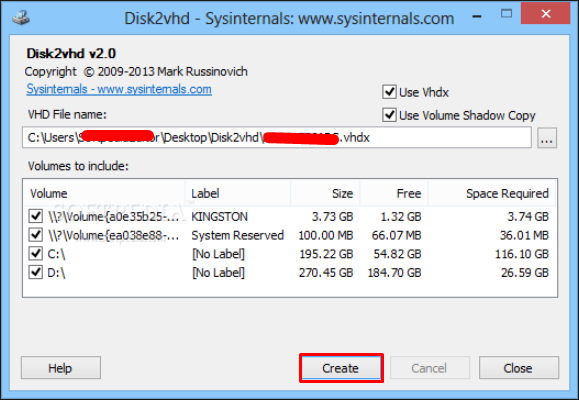Toggle the Use Vhdx checkbox
Image resolution: width=579 pixels, height=400 pixels.
[x=389, y=92]
